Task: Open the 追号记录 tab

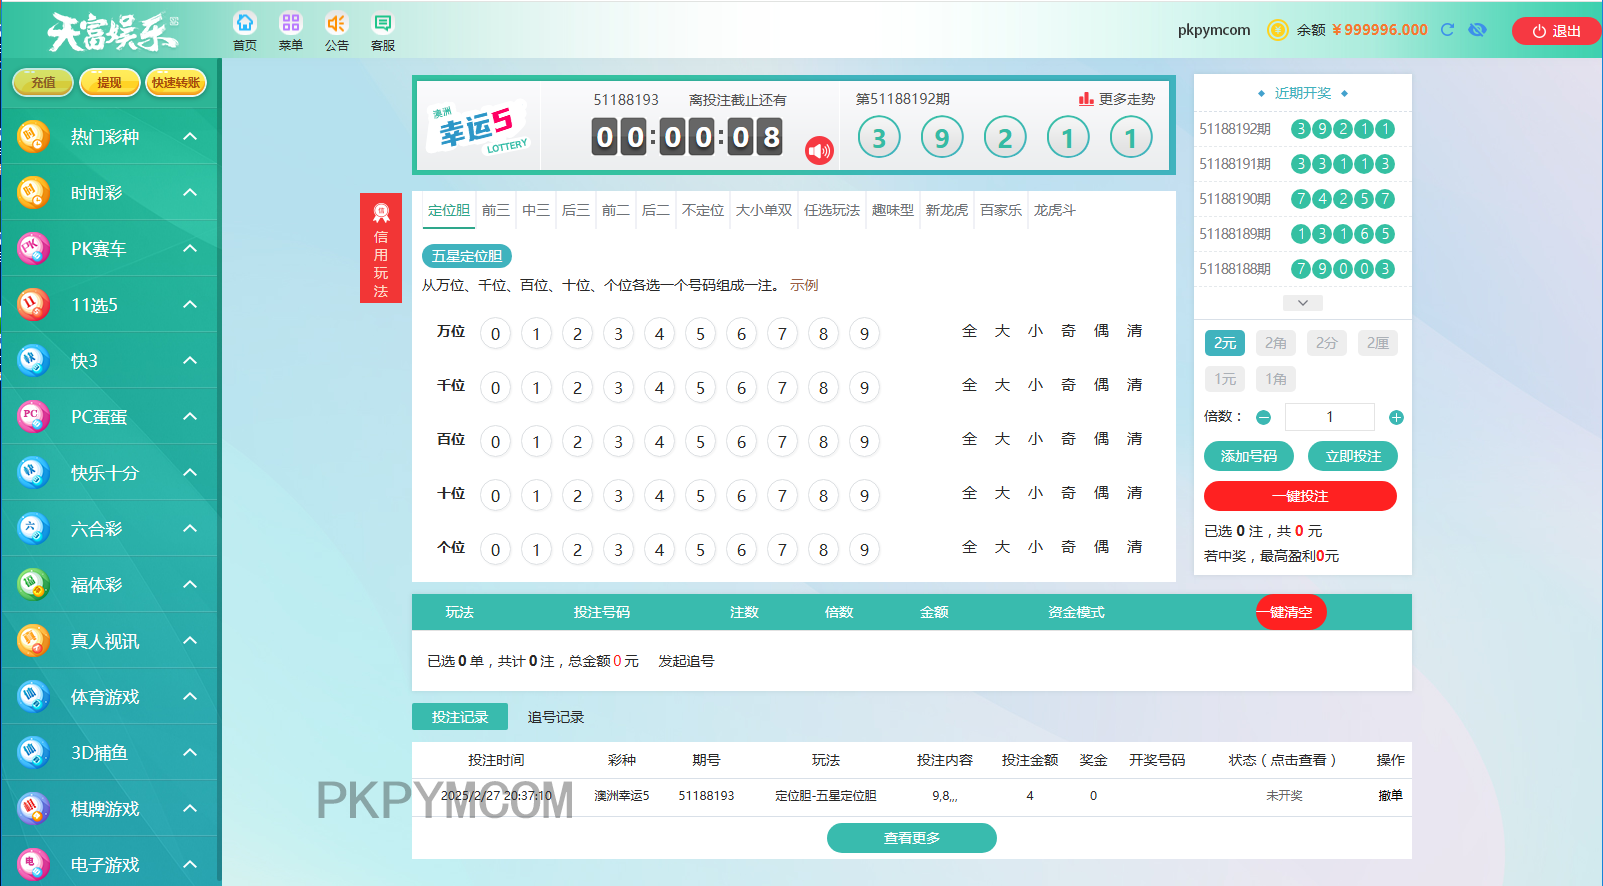Action: pos(556,717)
